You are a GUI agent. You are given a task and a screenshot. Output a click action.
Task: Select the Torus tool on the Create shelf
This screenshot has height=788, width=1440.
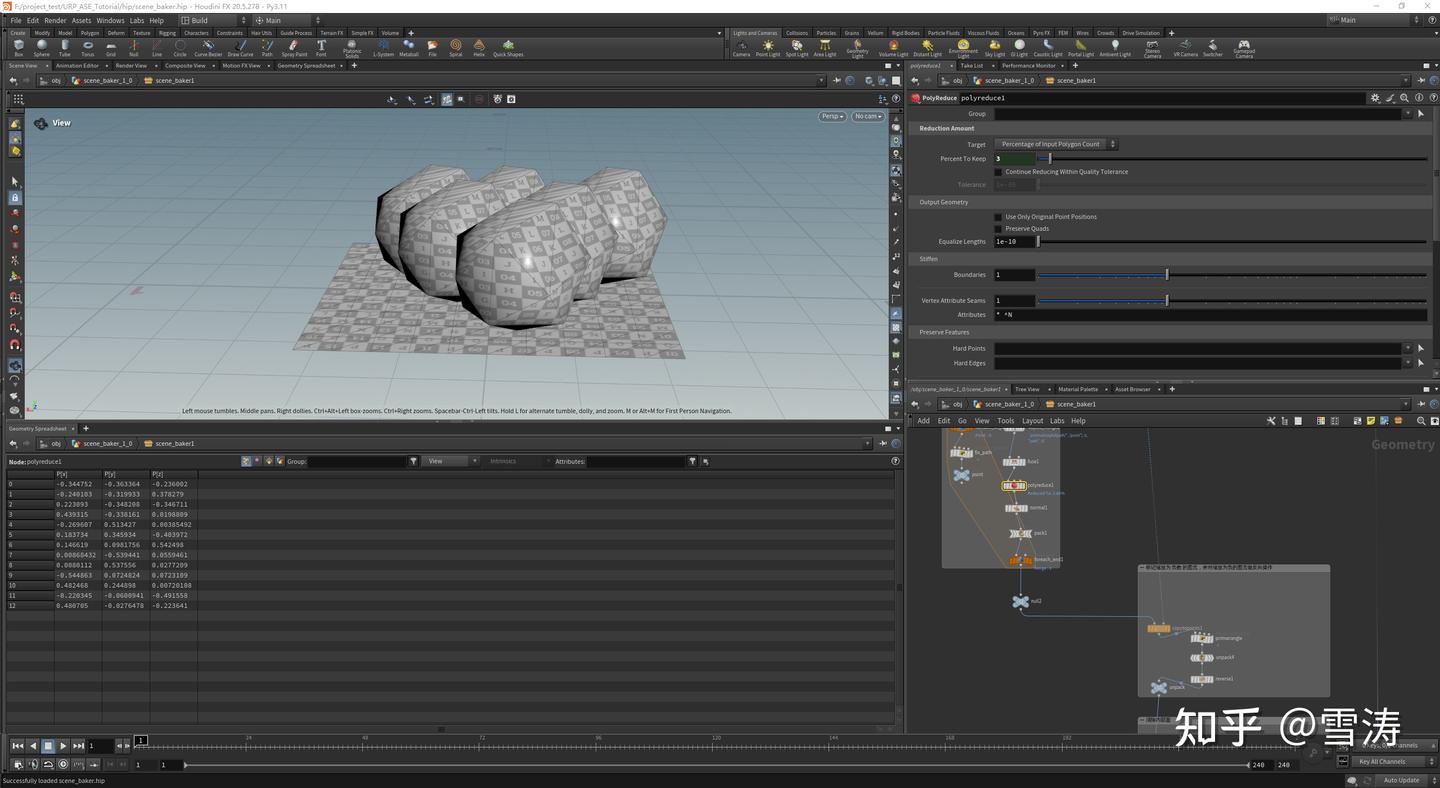[87, 46]
